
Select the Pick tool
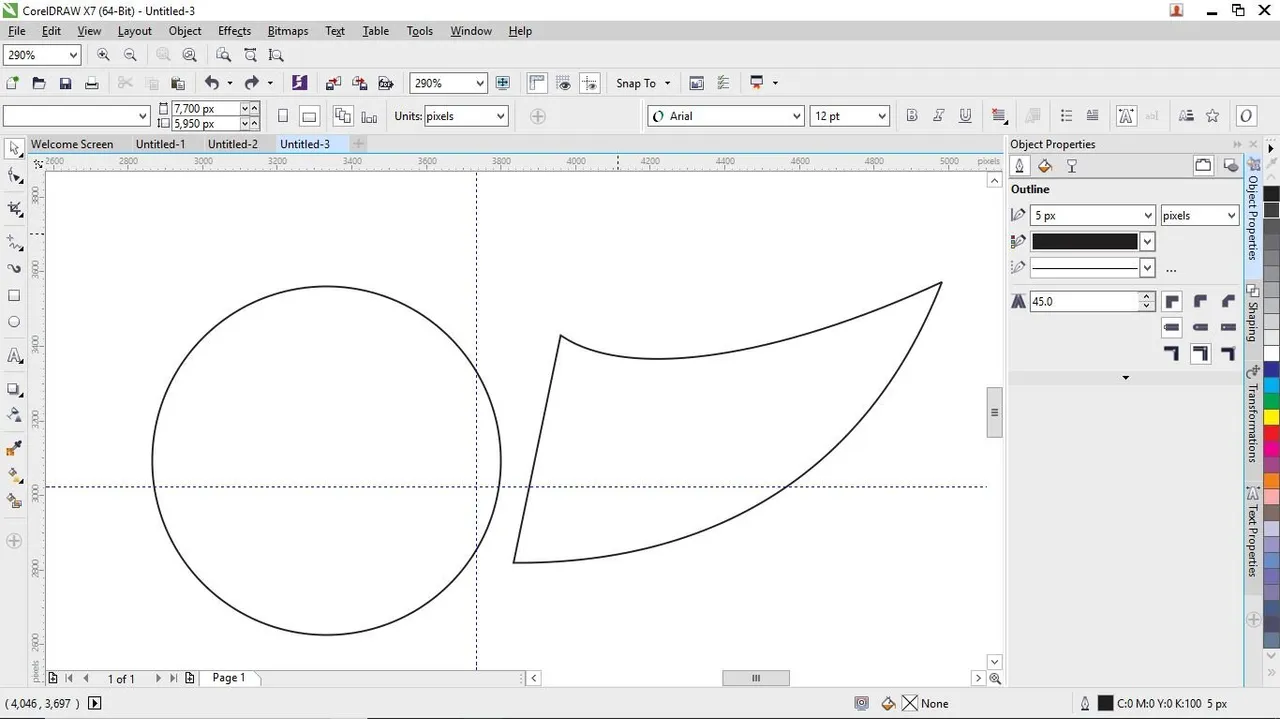tap(14, 149)
